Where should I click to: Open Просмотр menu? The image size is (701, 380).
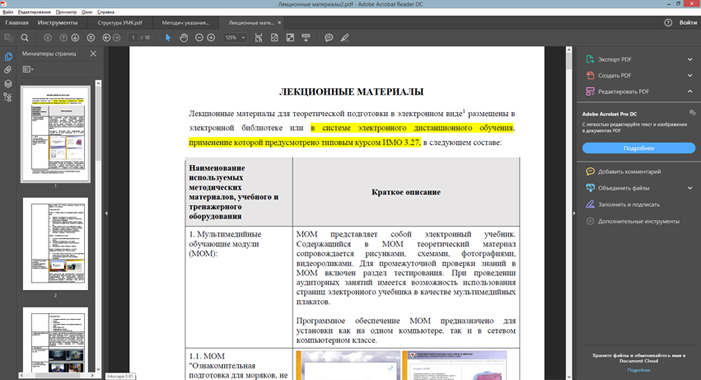(66, 12)
